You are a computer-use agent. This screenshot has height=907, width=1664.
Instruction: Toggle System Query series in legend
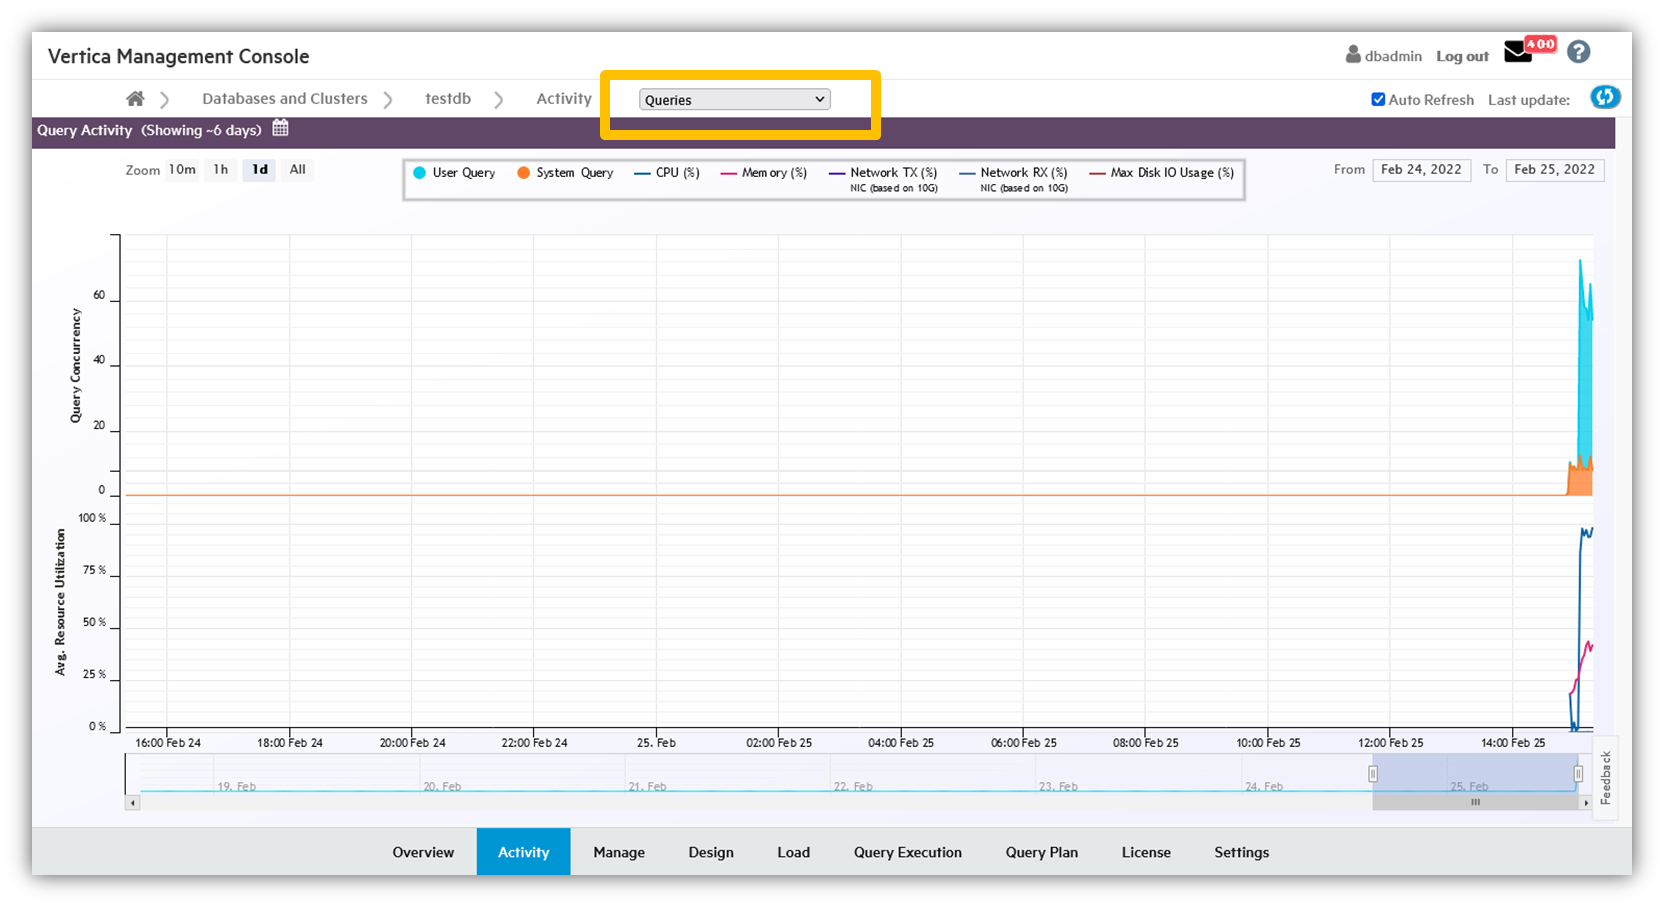[565, 173]
